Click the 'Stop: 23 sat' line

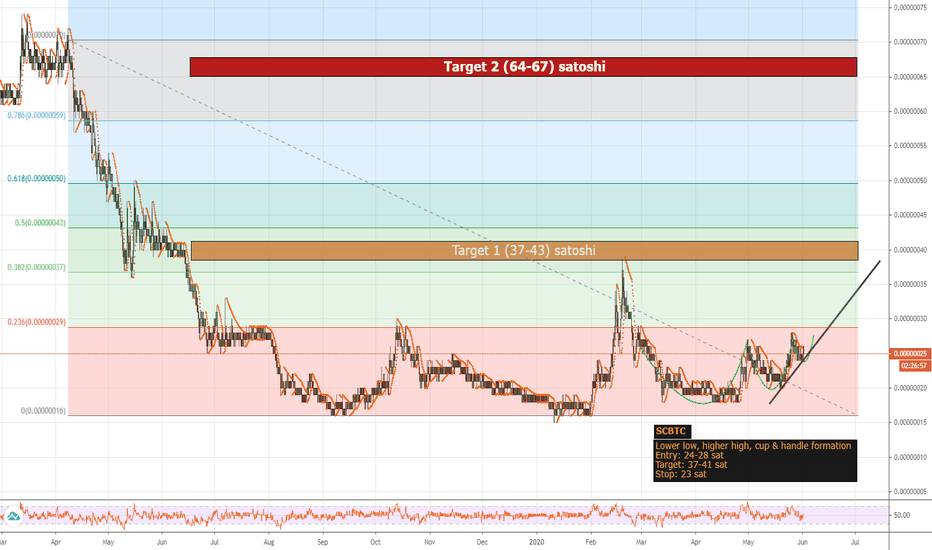681,474
